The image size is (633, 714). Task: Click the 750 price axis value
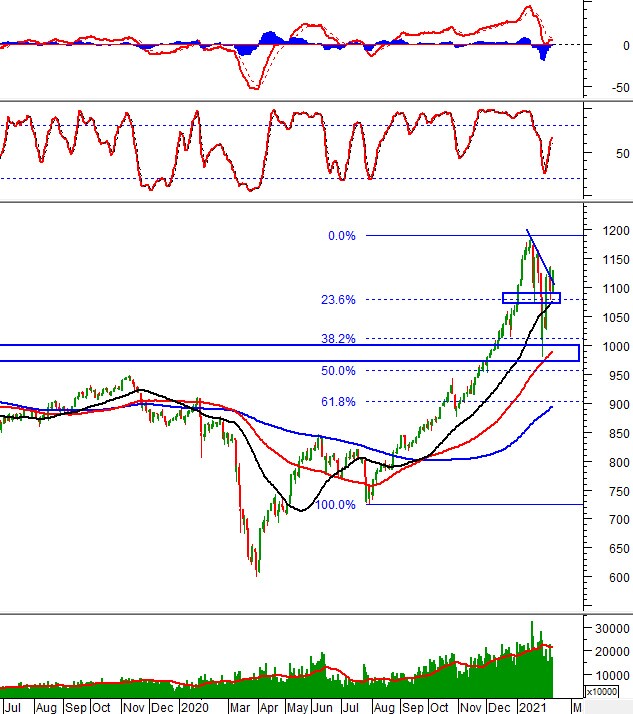[619, 491]
